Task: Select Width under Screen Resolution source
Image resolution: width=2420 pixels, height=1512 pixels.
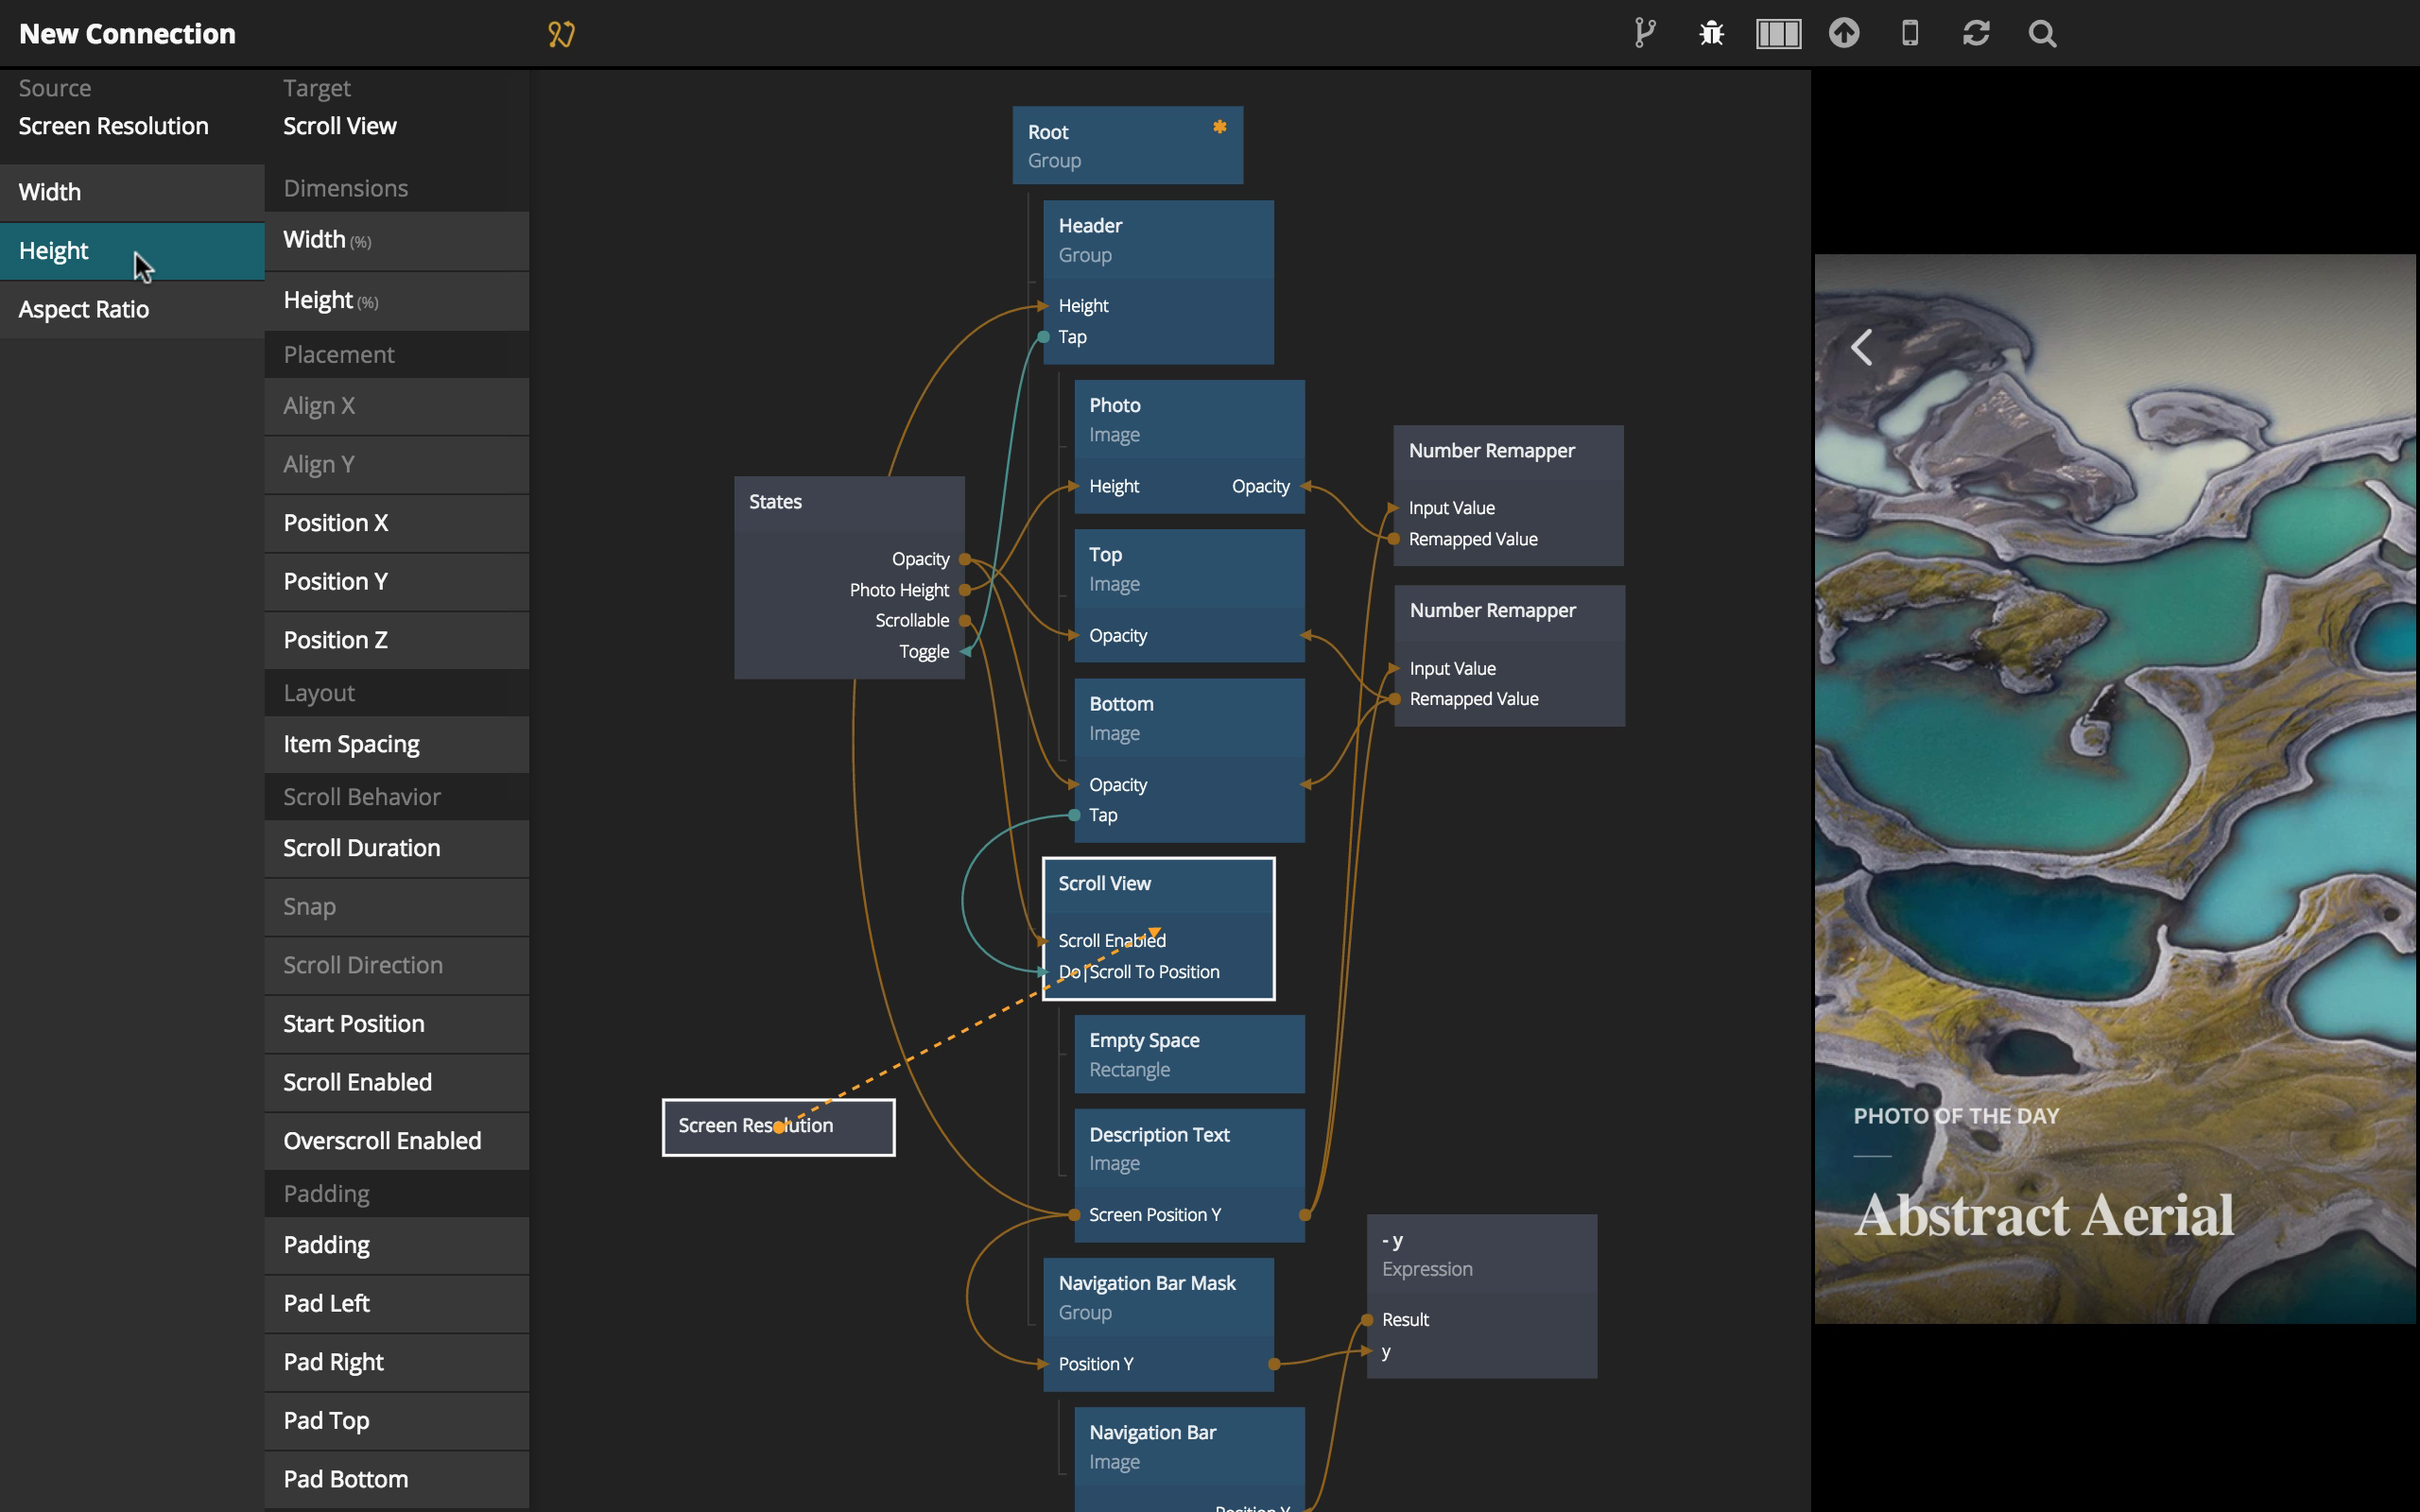Action: coord(50,191)
